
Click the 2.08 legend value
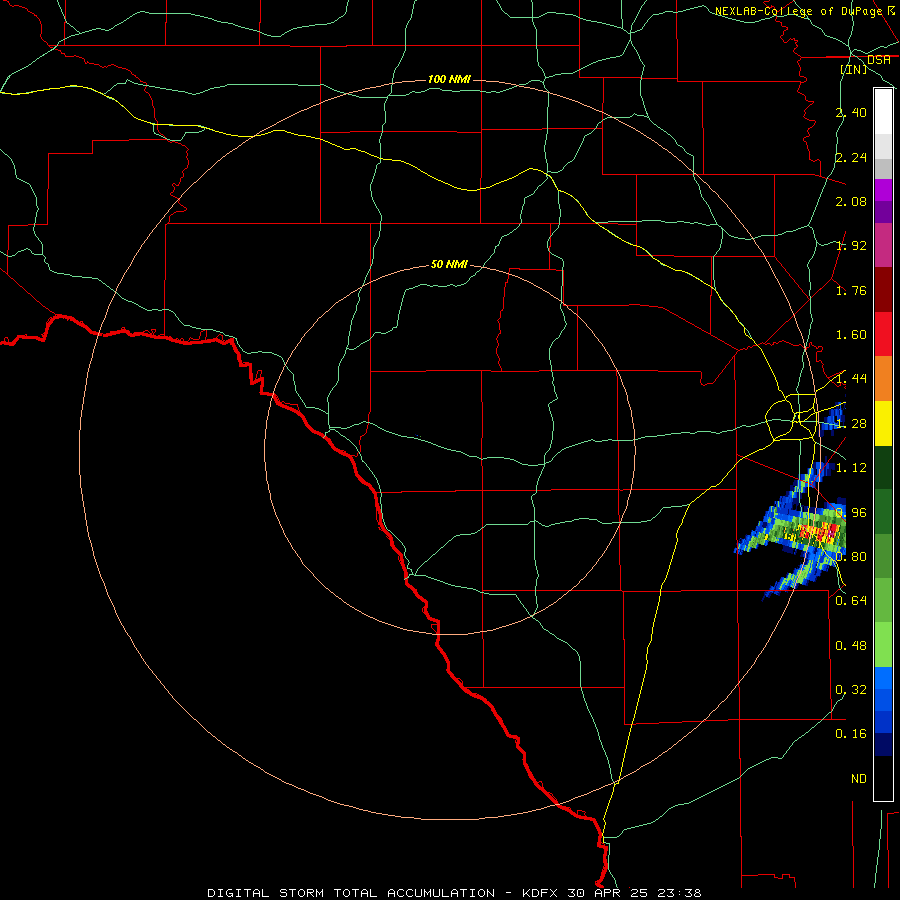tap(851, 201)
